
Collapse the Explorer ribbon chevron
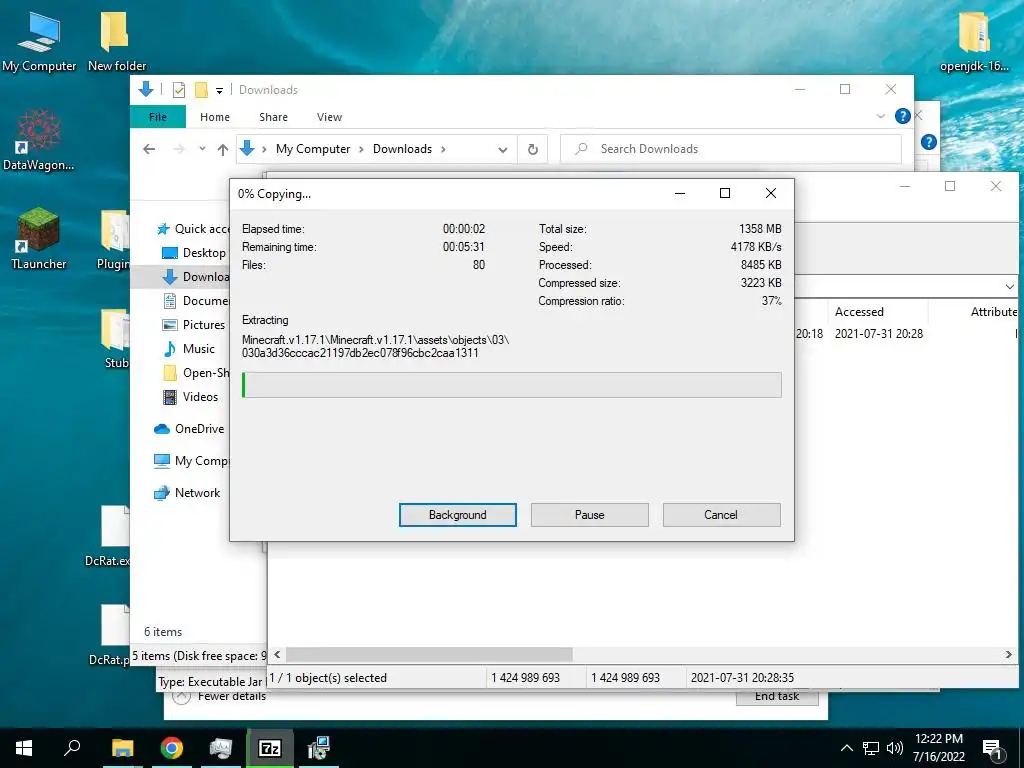tap(880, 116)
